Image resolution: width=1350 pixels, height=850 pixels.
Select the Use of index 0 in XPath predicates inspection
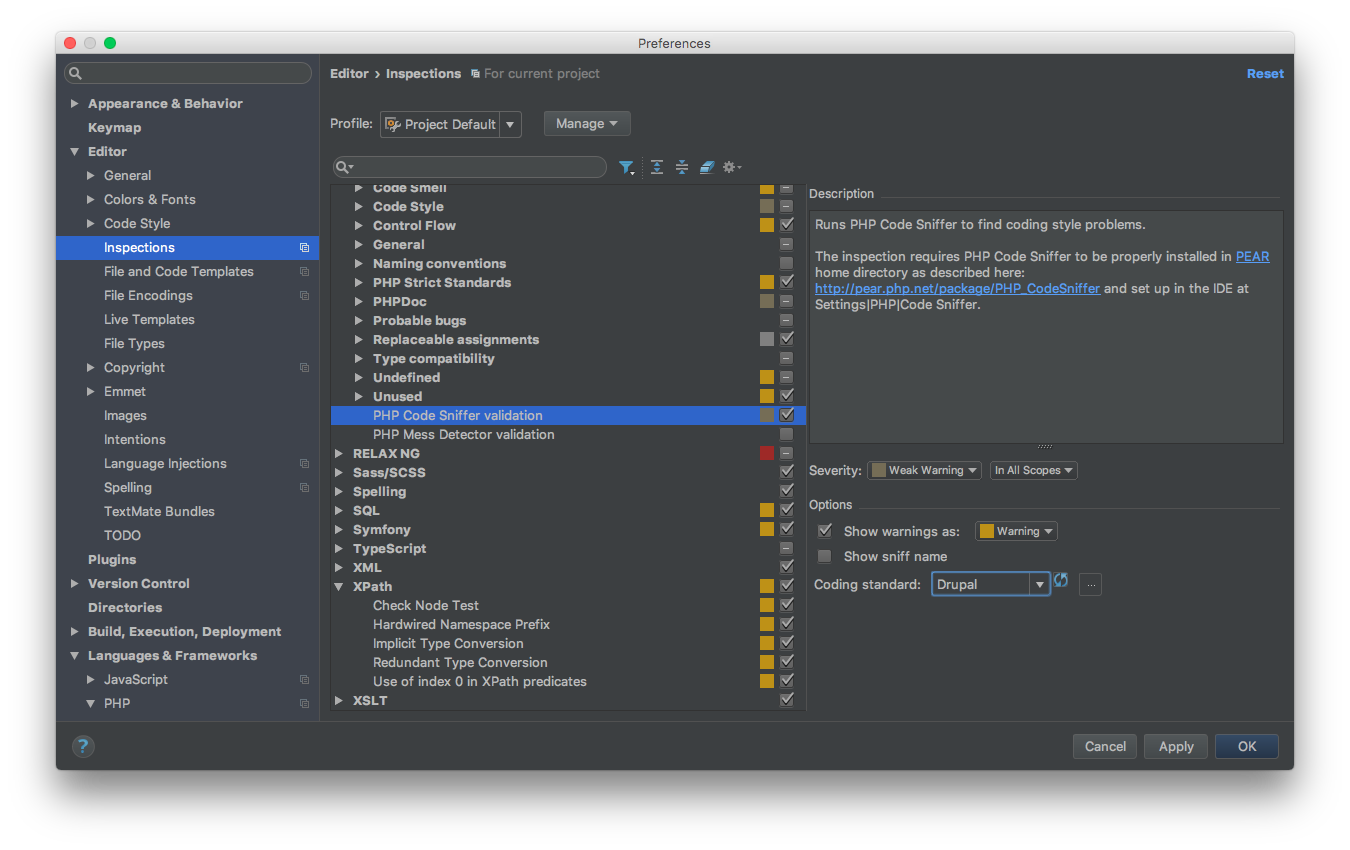pos(568,682)
